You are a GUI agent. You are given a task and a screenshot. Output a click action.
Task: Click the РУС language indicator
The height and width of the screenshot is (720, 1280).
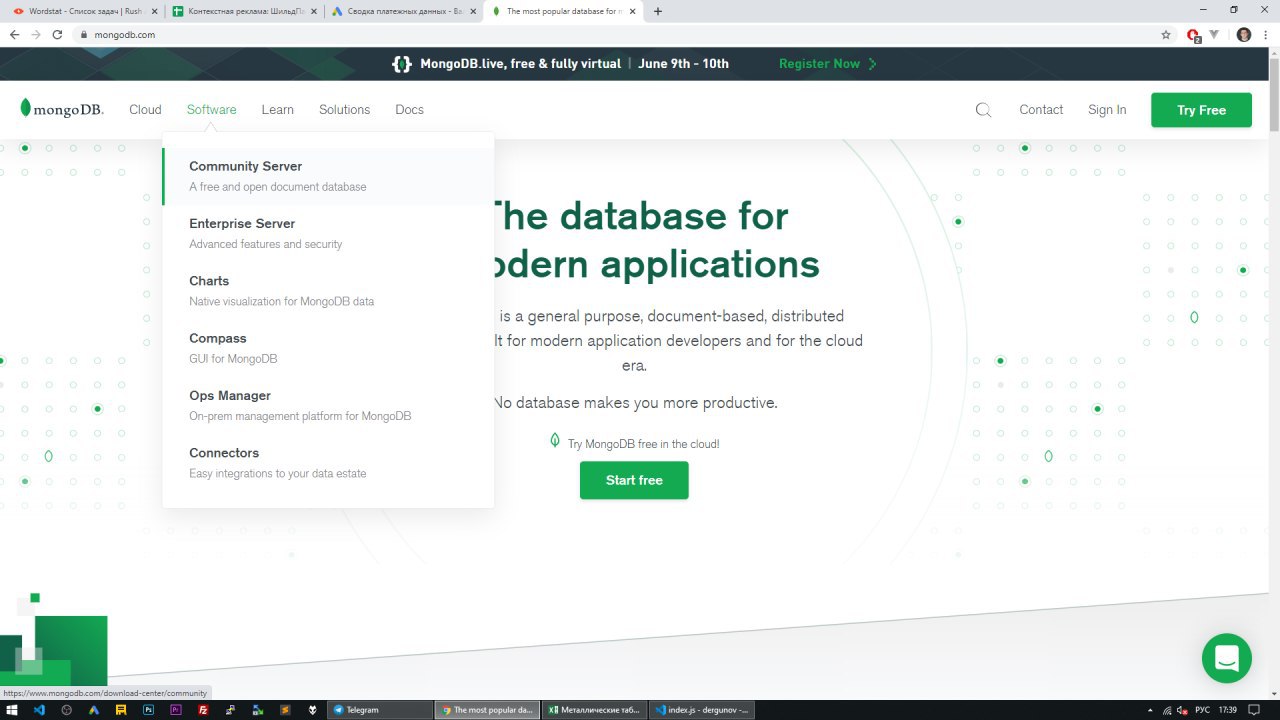point(1203,710)
